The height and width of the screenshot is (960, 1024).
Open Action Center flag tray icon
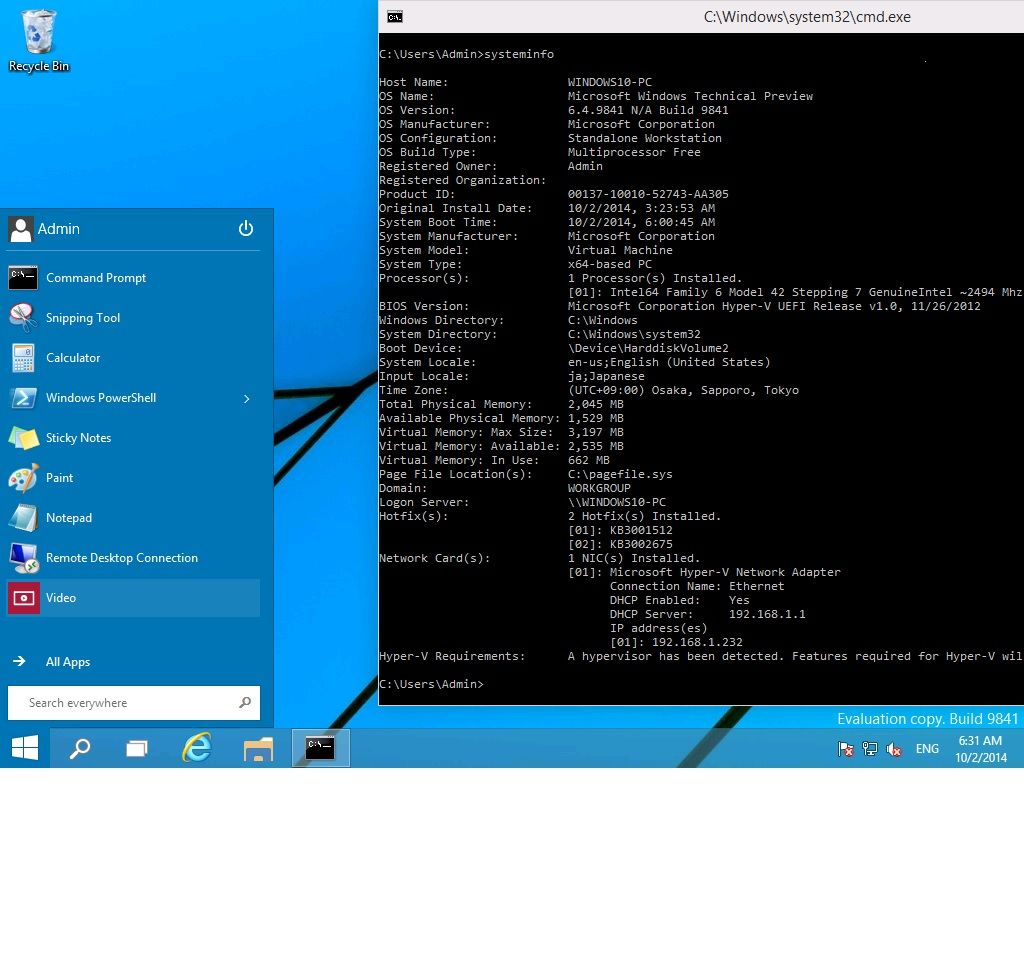coord(846,749)
